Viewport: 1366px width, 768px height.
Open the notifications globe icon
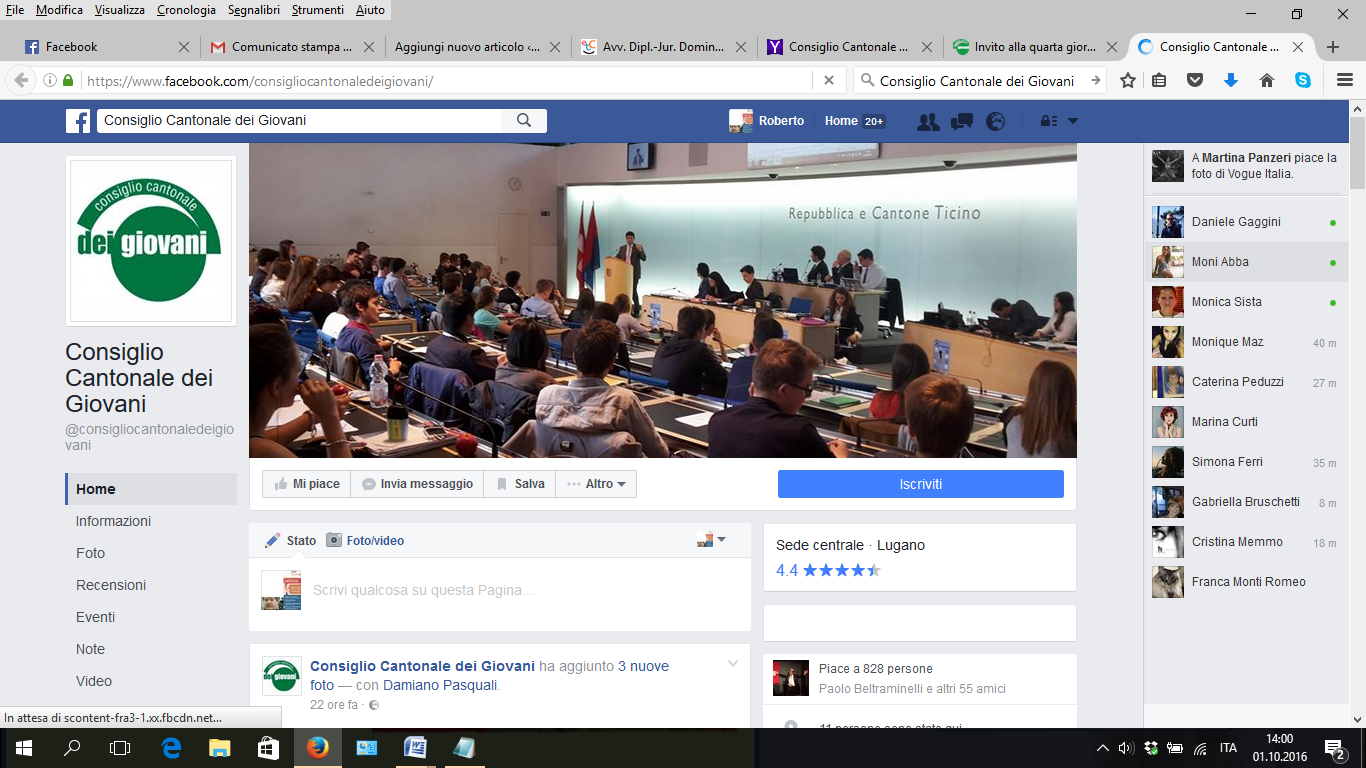click(x=995, y=121)
